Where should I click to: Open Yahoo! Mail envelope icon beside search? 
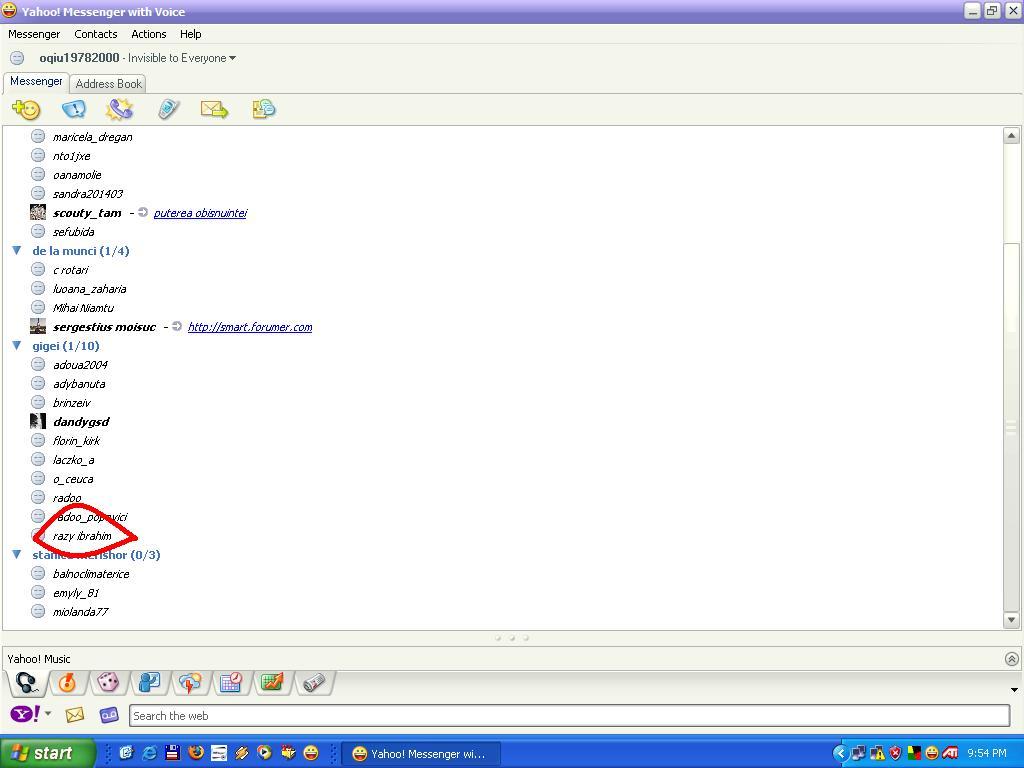click(x=75, y=715)
